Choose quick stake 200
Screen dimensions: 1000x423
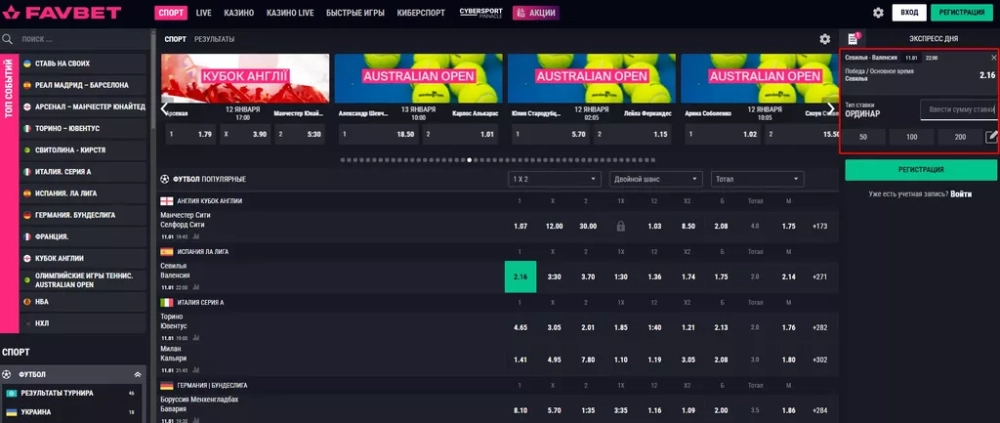[x=960, y=137]
